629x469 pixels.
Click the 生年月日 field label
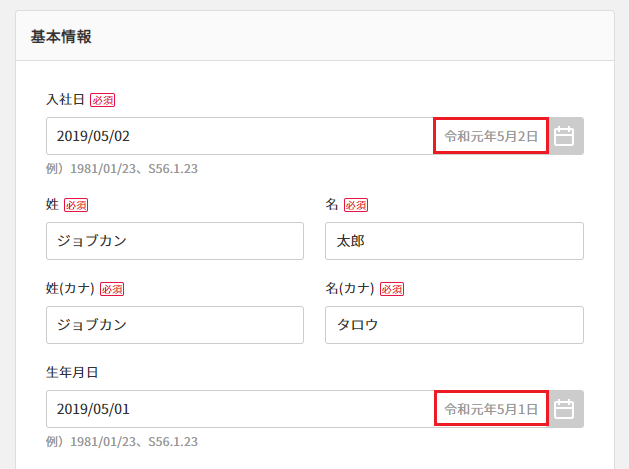(x=72, y=372)
